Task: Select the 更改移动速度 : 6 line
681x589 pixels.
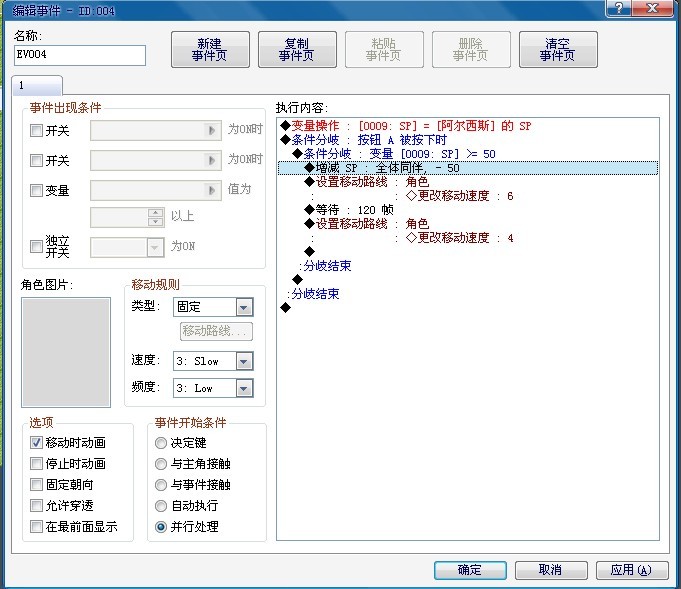Action: tap(468, 196)
